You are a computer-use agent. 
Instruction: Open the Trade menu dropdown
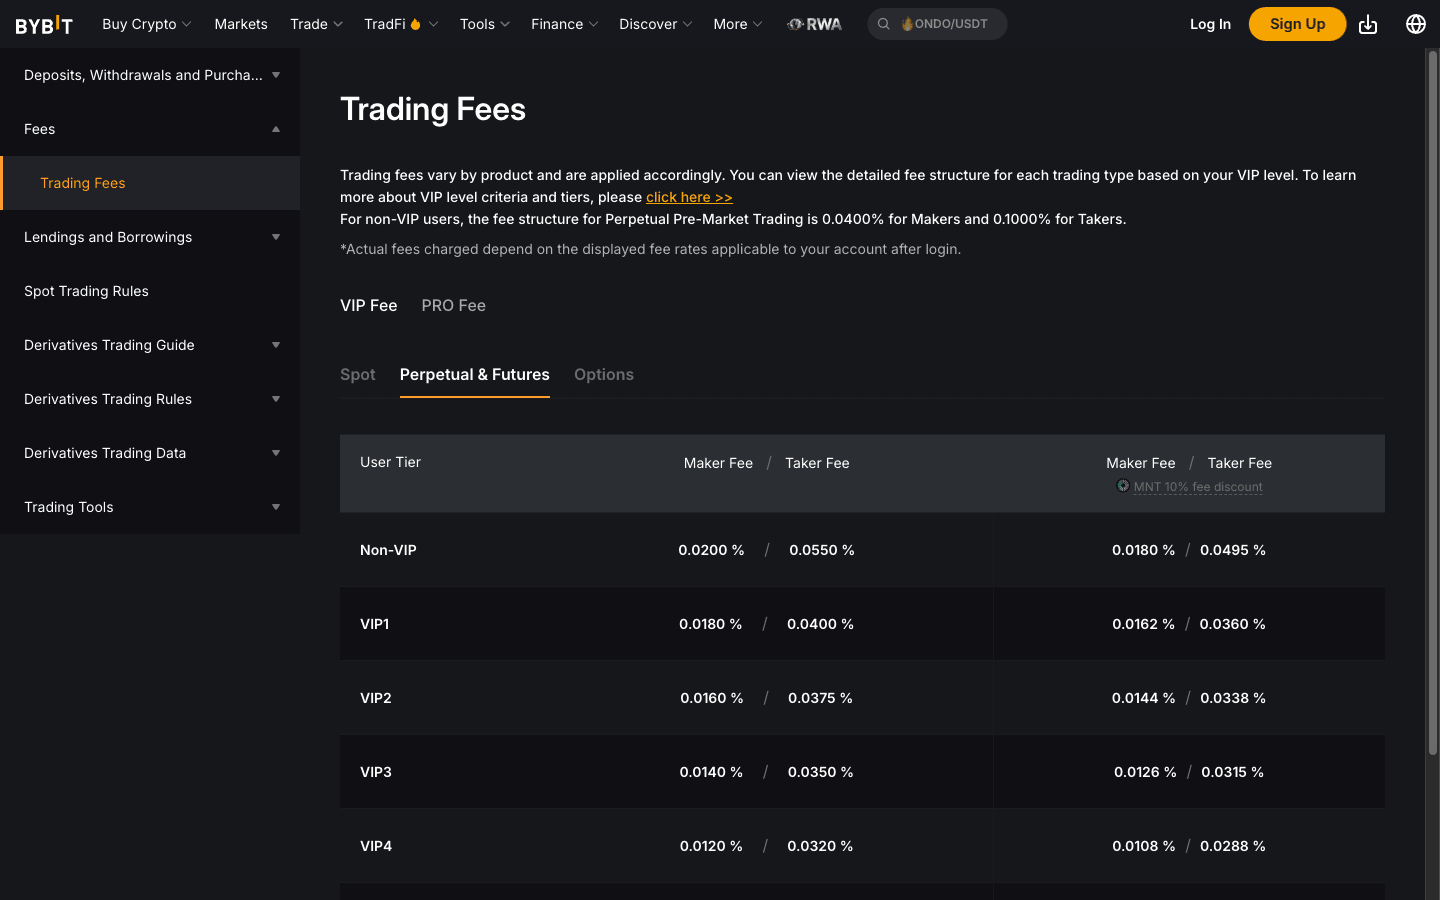tap(316, 24)
